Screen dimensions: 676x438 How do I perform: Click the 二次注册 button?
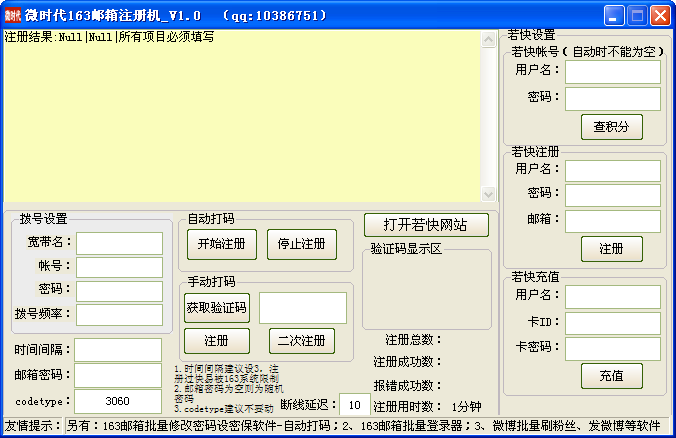pyautogui.click(x=302, y=341)
